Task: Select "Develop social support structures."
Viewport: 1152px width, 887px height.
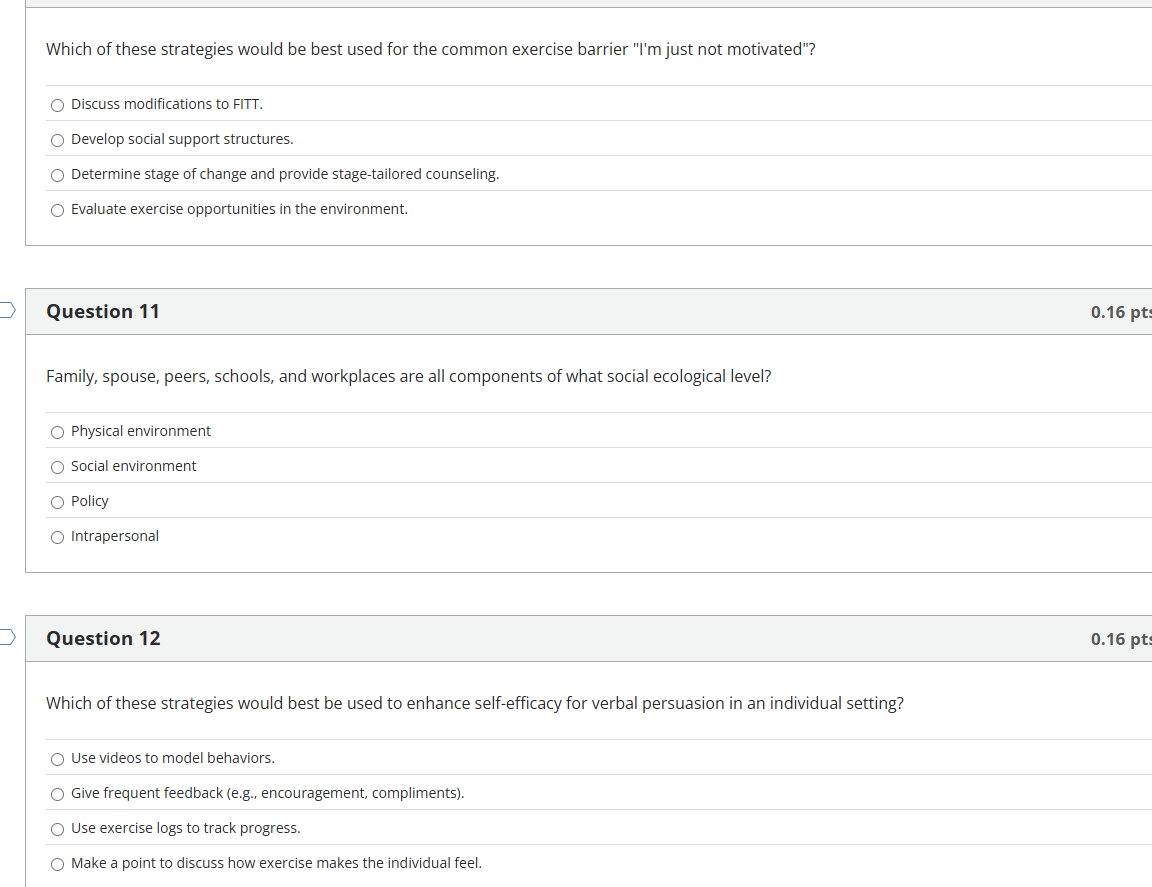Action: pos(57,140)
